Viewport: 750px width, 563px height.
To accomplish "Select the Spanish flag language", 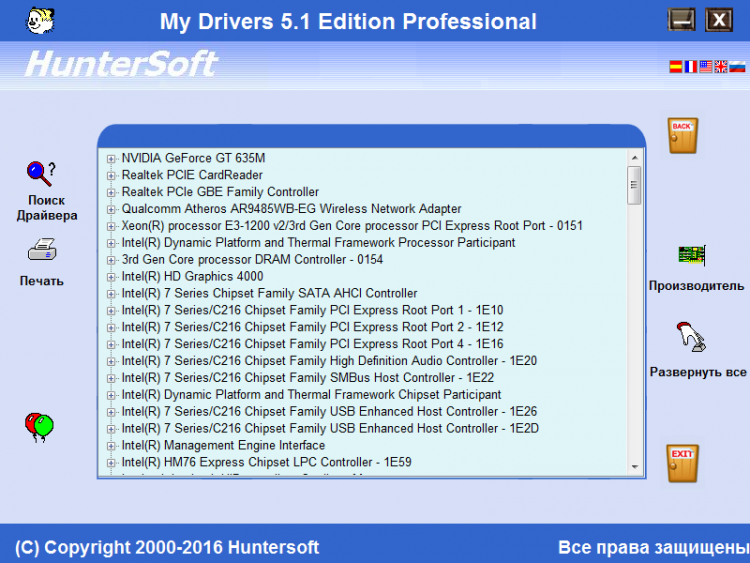I will (x=675, y=66).
